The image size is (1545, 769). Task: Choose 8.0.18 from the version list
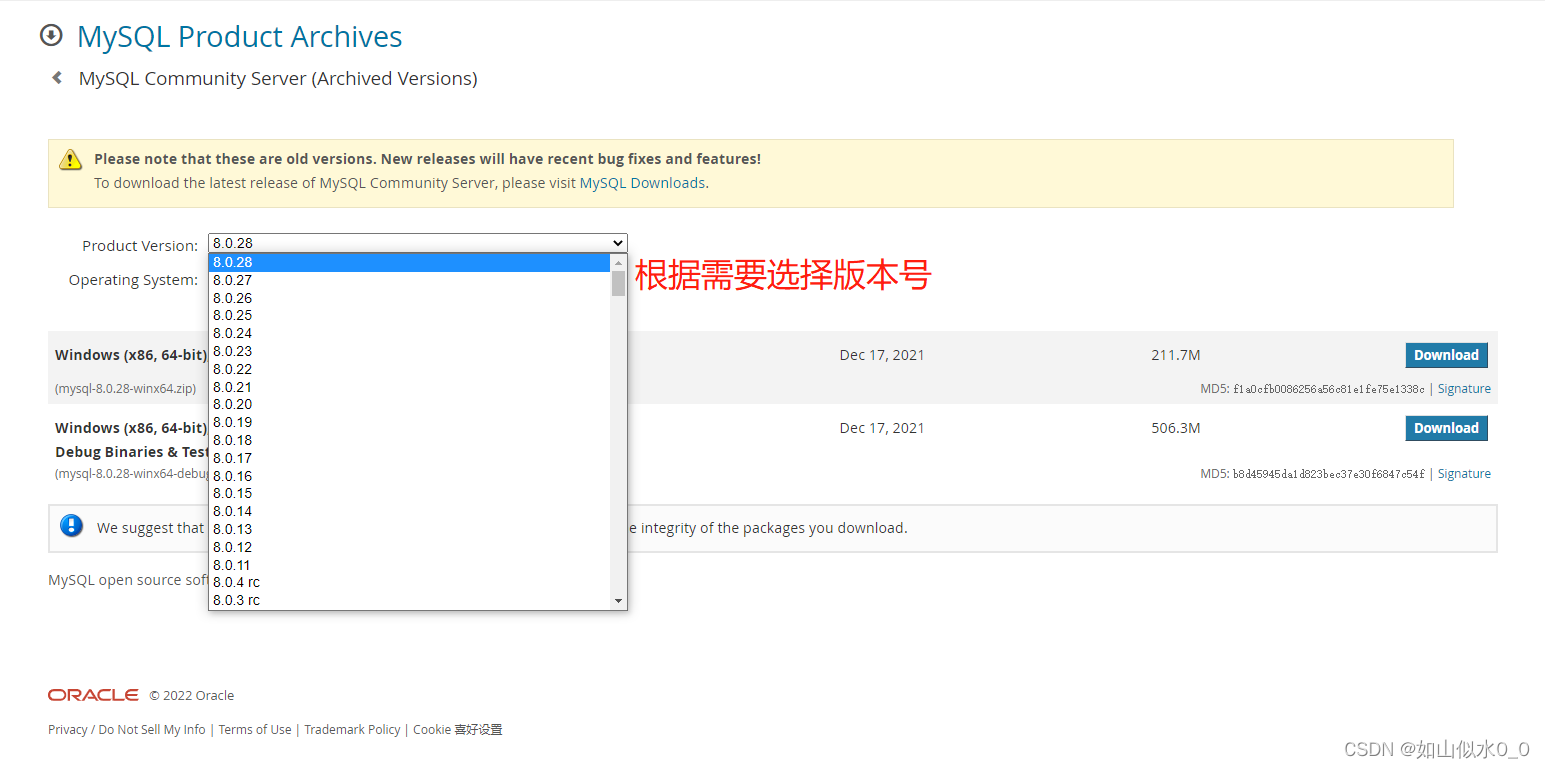coord(409,440)
